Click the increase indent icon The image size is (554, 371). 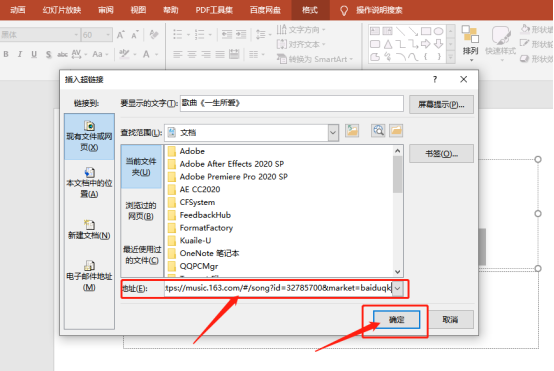click(241, 34)
